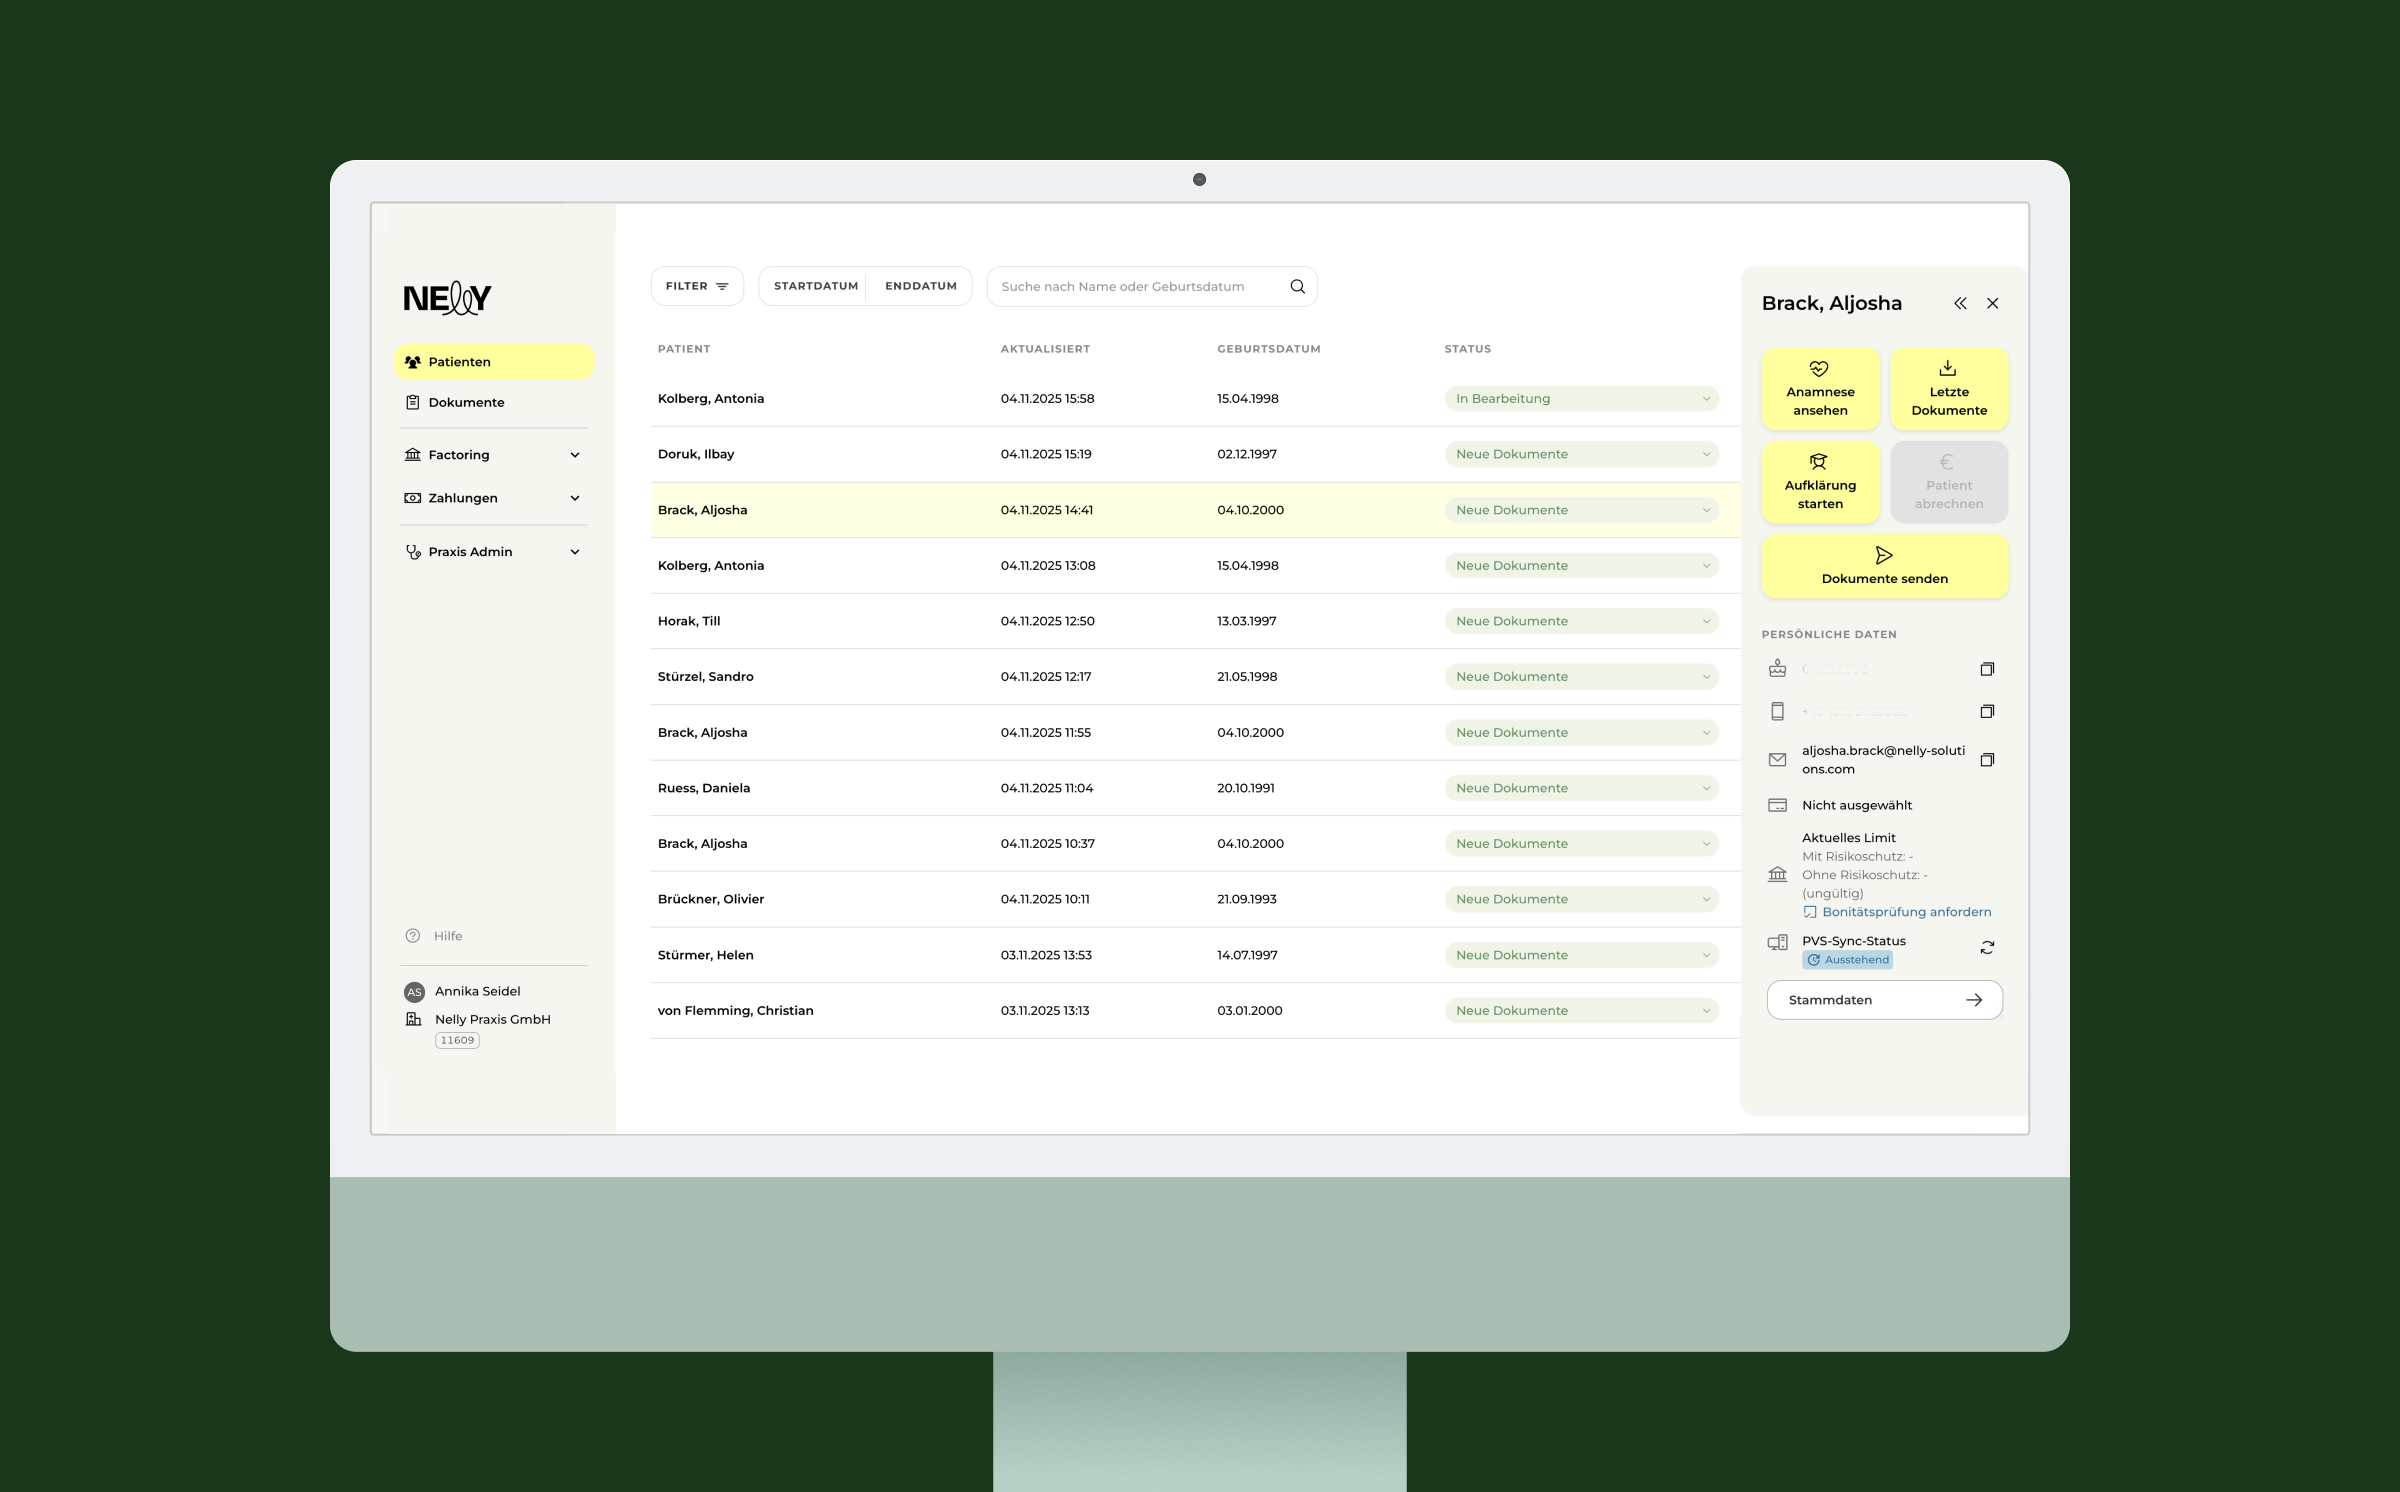Select Patienten in the sidebar
Screen dimensions: 2400x1492
[x=460, y=362]
